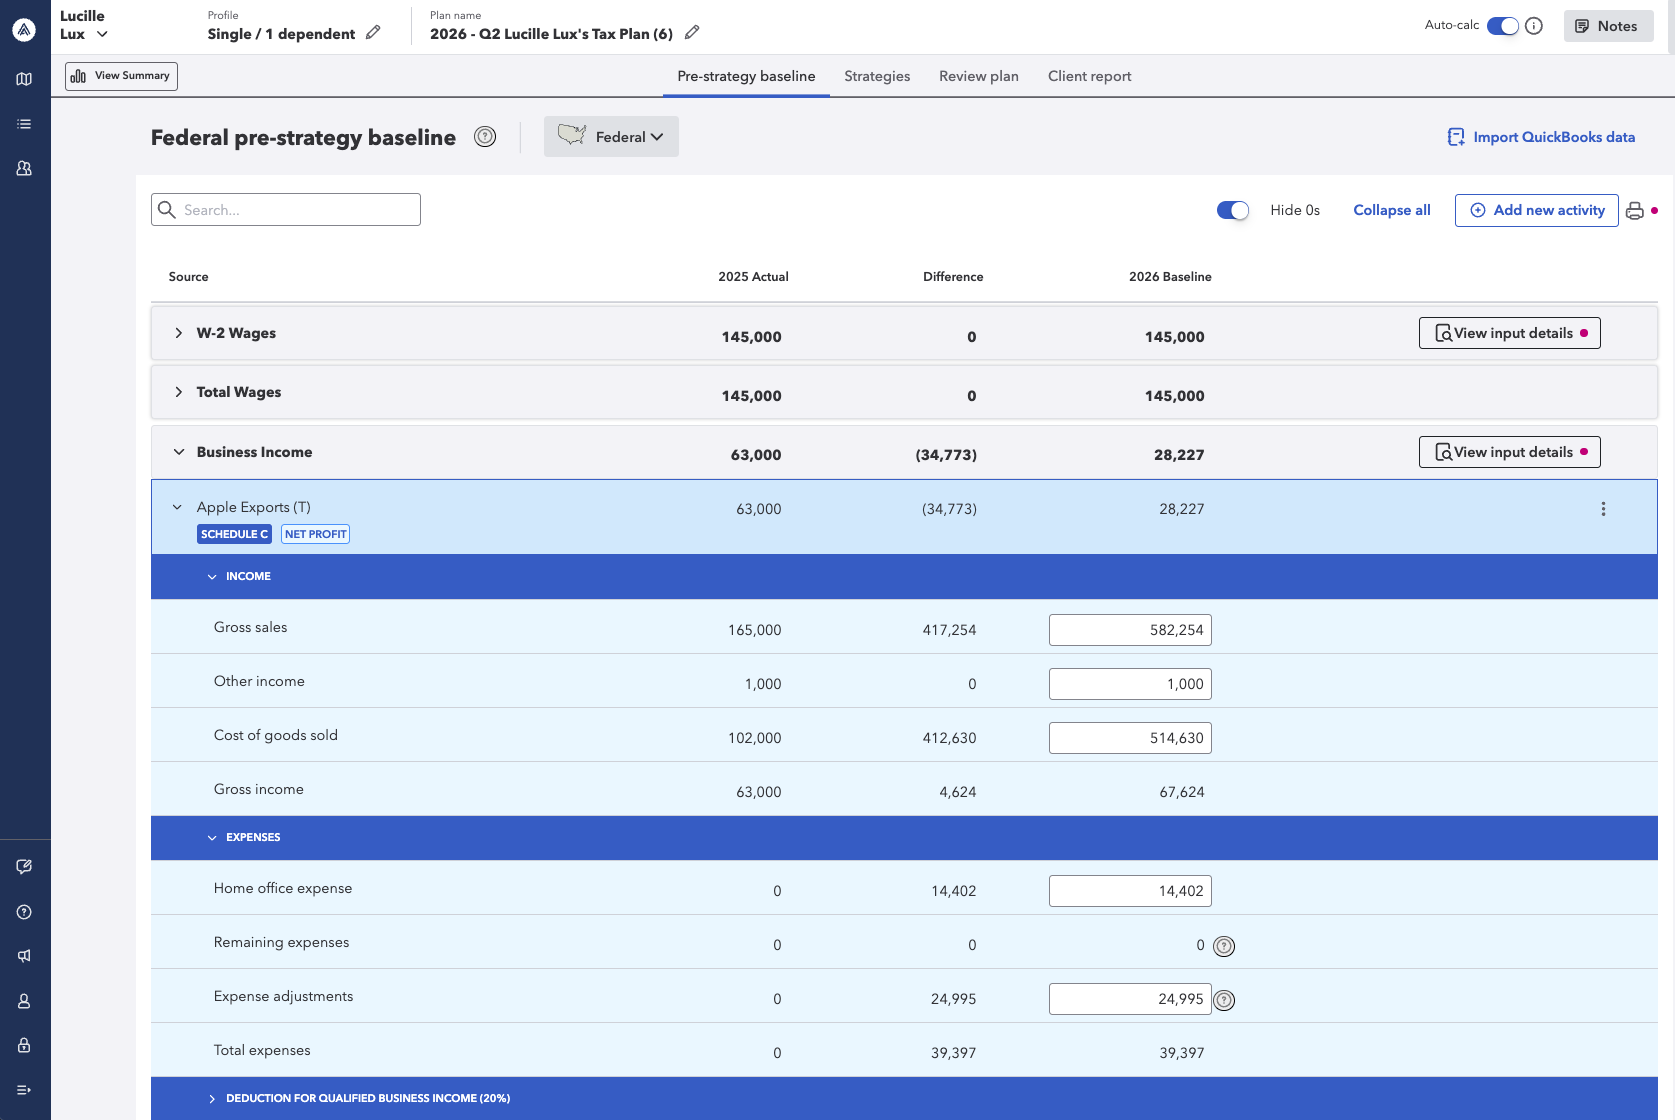1675x1120 pixels.
Task: Click Add new activity button
Action: pos(1536,210)
